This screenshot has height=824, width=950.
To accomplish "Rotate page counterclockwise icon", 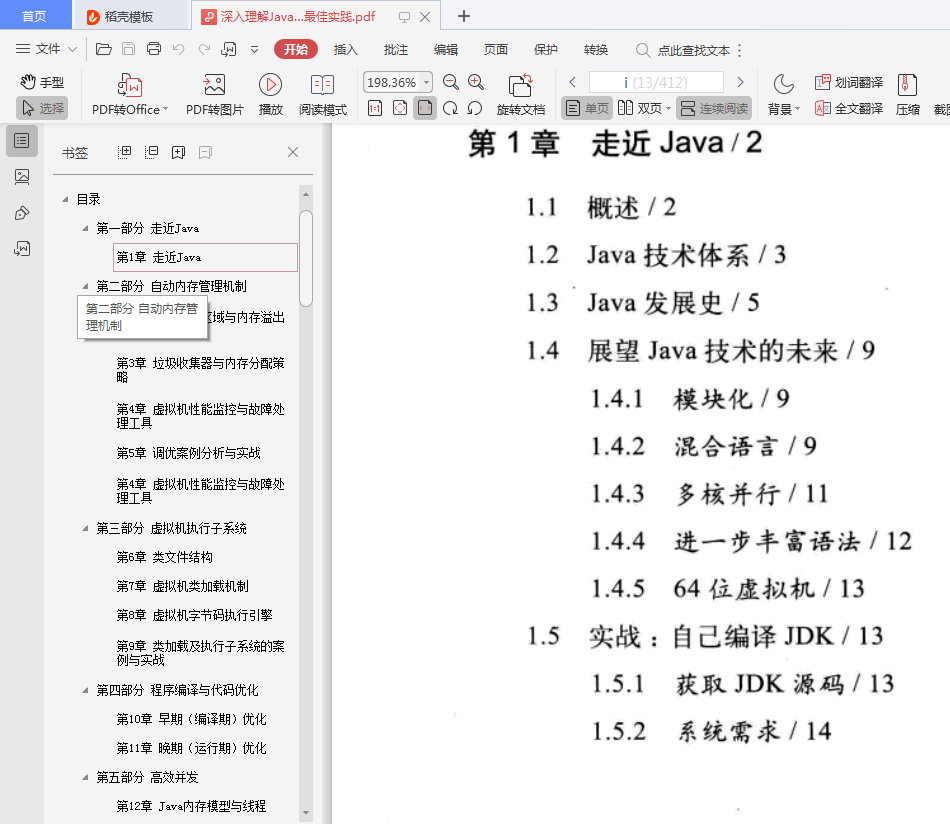I will (x=475, y=108).
